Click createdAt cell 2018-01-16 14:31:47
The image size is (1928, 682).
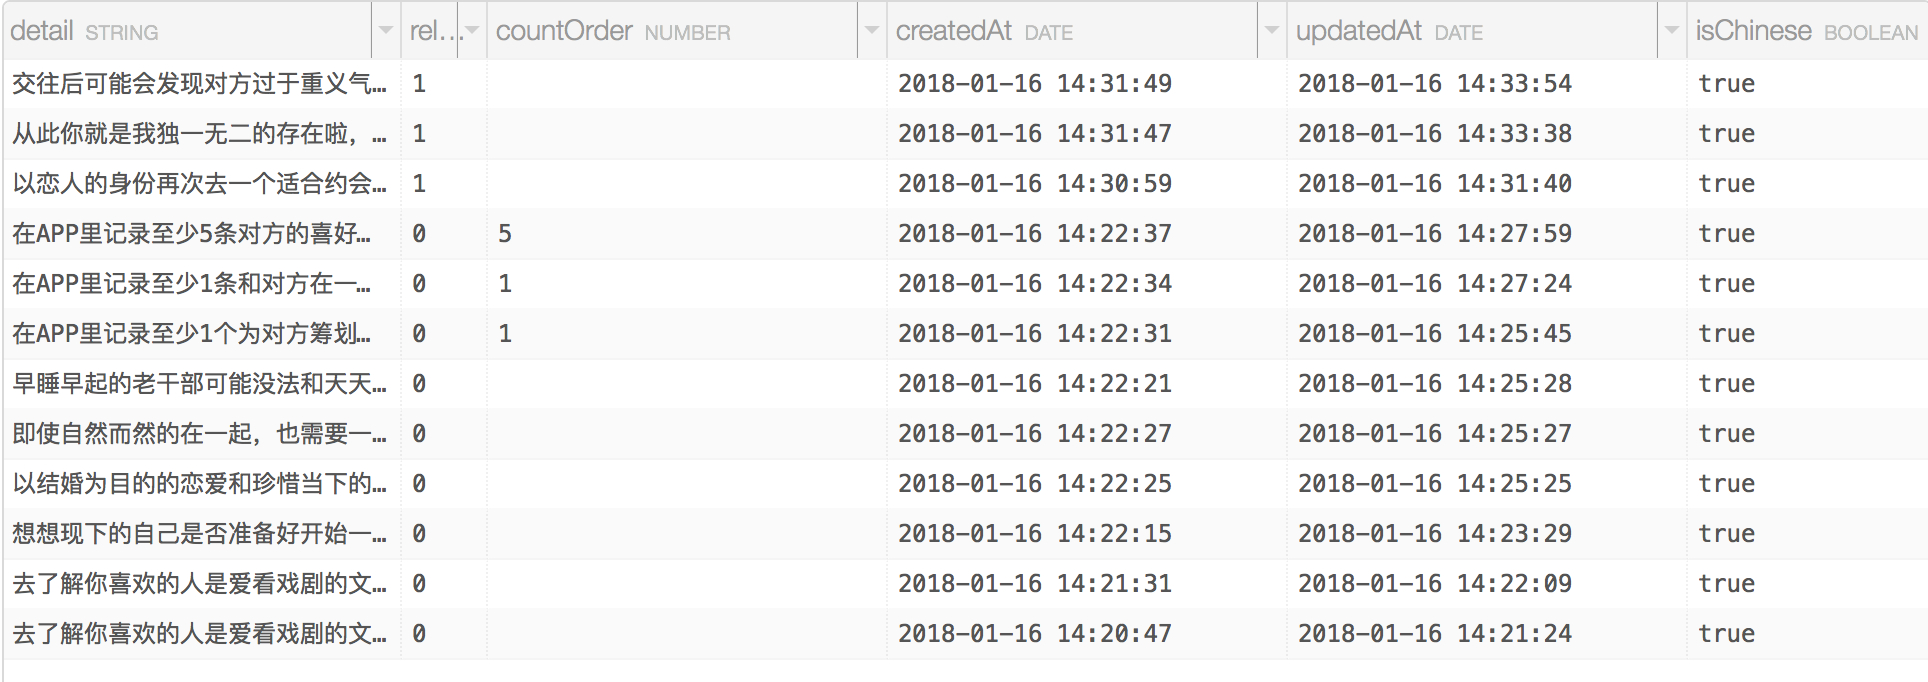1034,134
